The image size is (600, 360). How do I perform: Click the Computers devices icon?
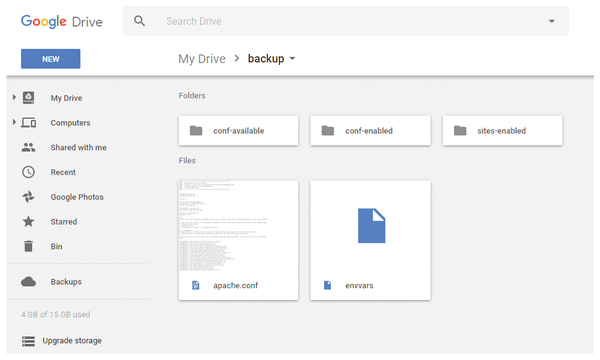(29, 122)
